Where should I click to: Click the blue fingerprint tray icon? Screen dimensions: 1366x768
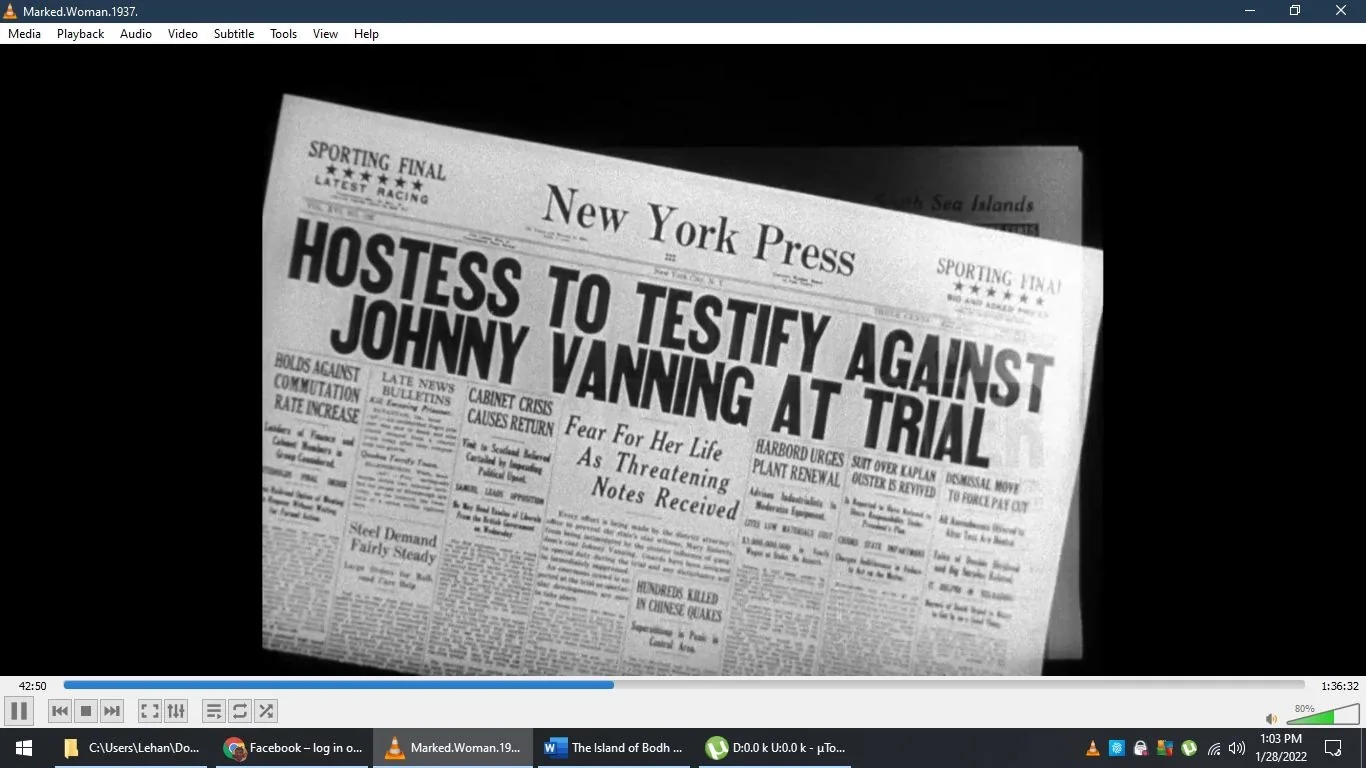pos(1117,748)
